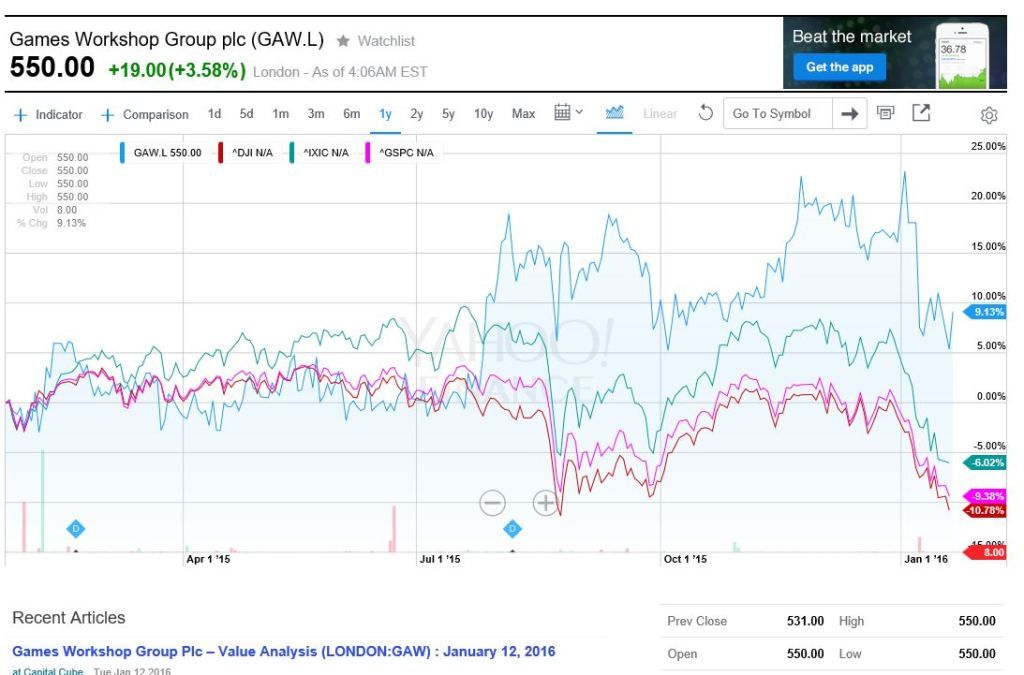Select the 10y time range

pos(483,114)
